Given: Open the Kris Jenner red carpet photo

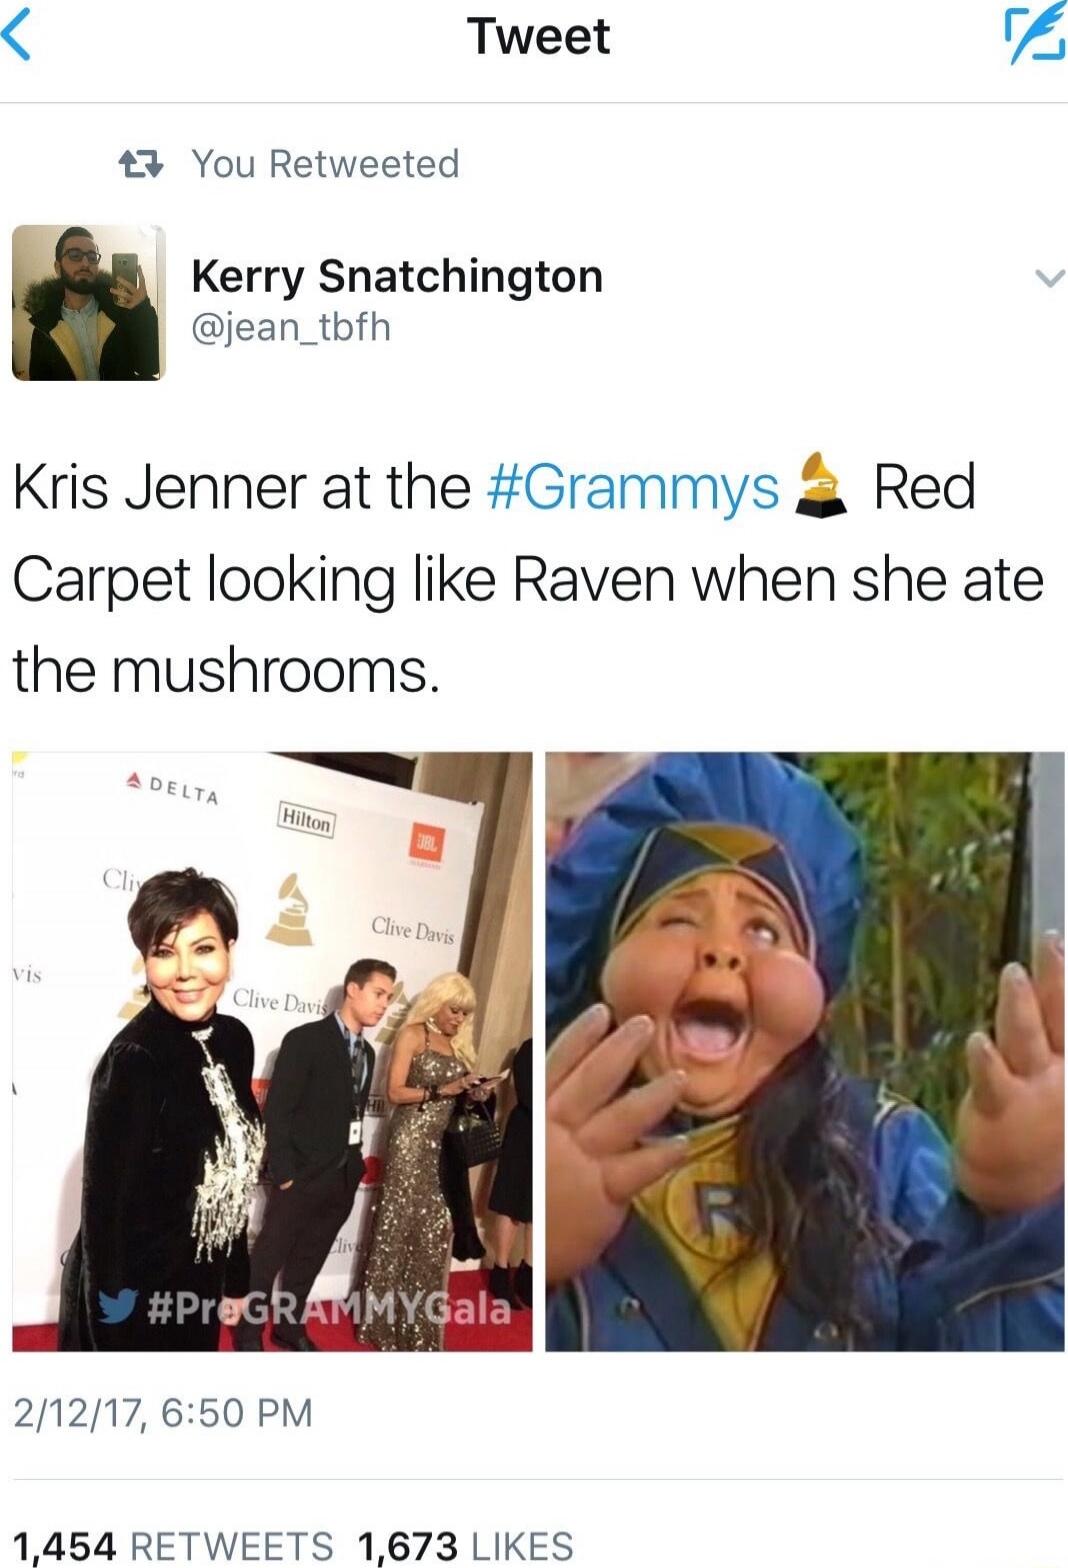Looking at the screenshot, I should pos(272,1051).
